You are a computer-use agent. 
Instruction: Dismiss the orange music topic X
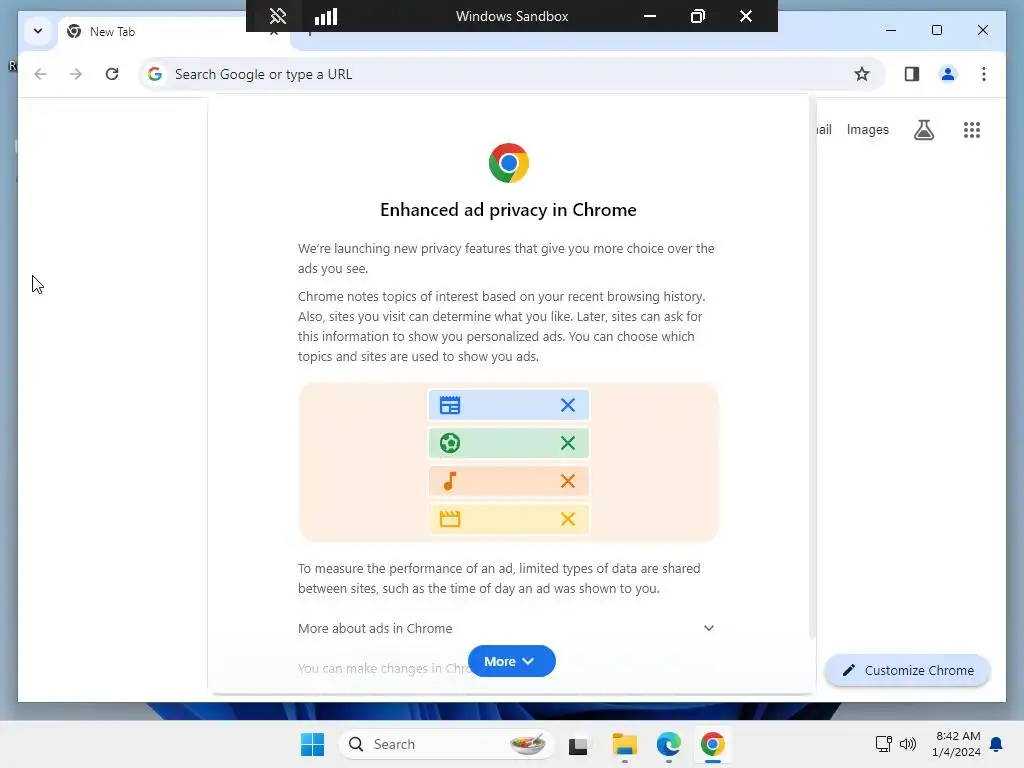(568, 481)
